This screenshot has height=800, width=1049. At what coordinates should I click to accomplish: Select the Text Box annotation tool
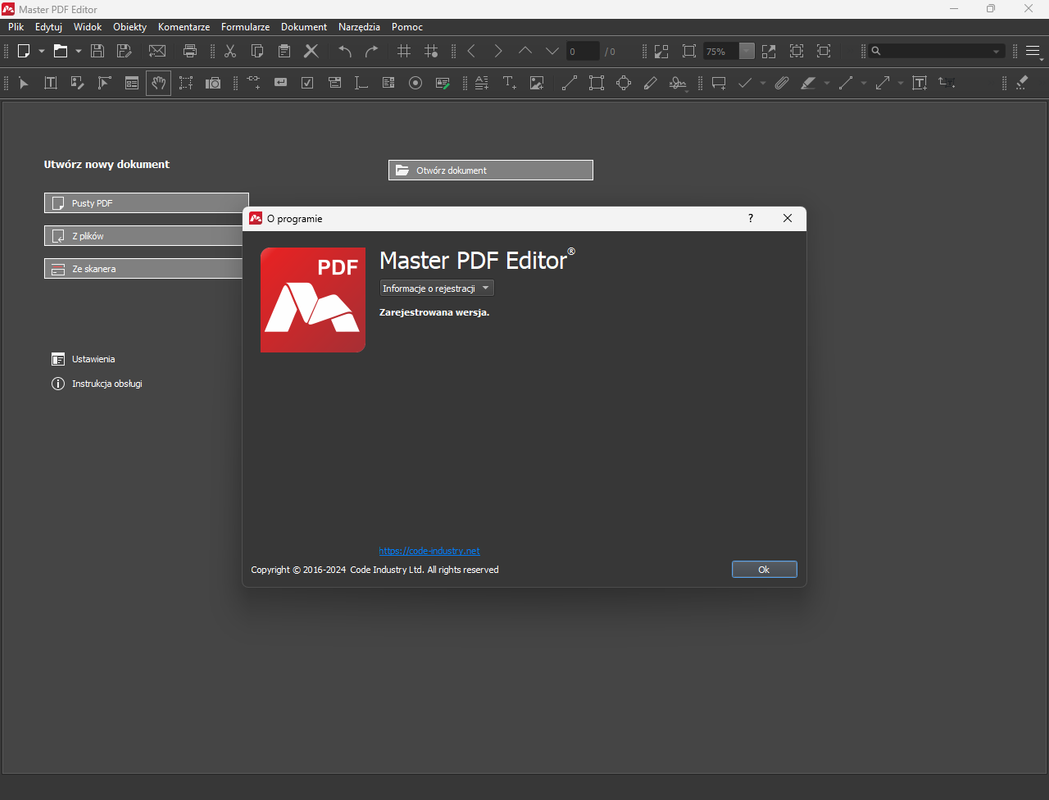point(920,83)
